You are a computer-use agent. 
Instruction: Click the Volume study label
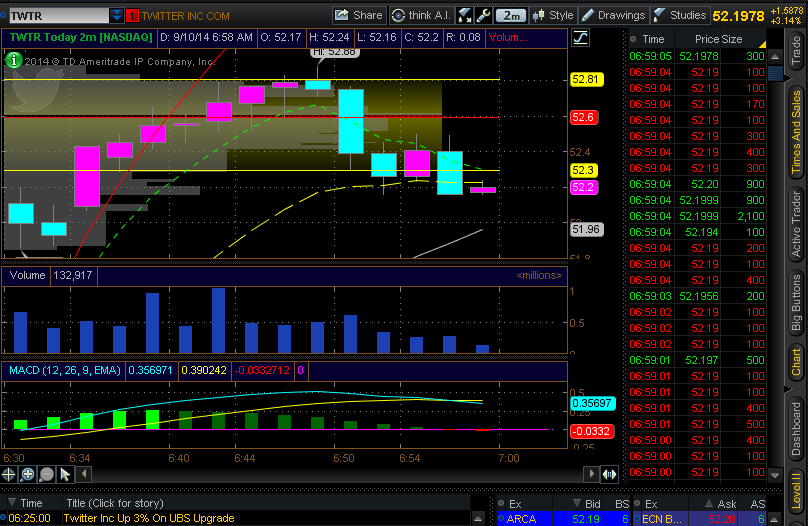coord(27,275)
